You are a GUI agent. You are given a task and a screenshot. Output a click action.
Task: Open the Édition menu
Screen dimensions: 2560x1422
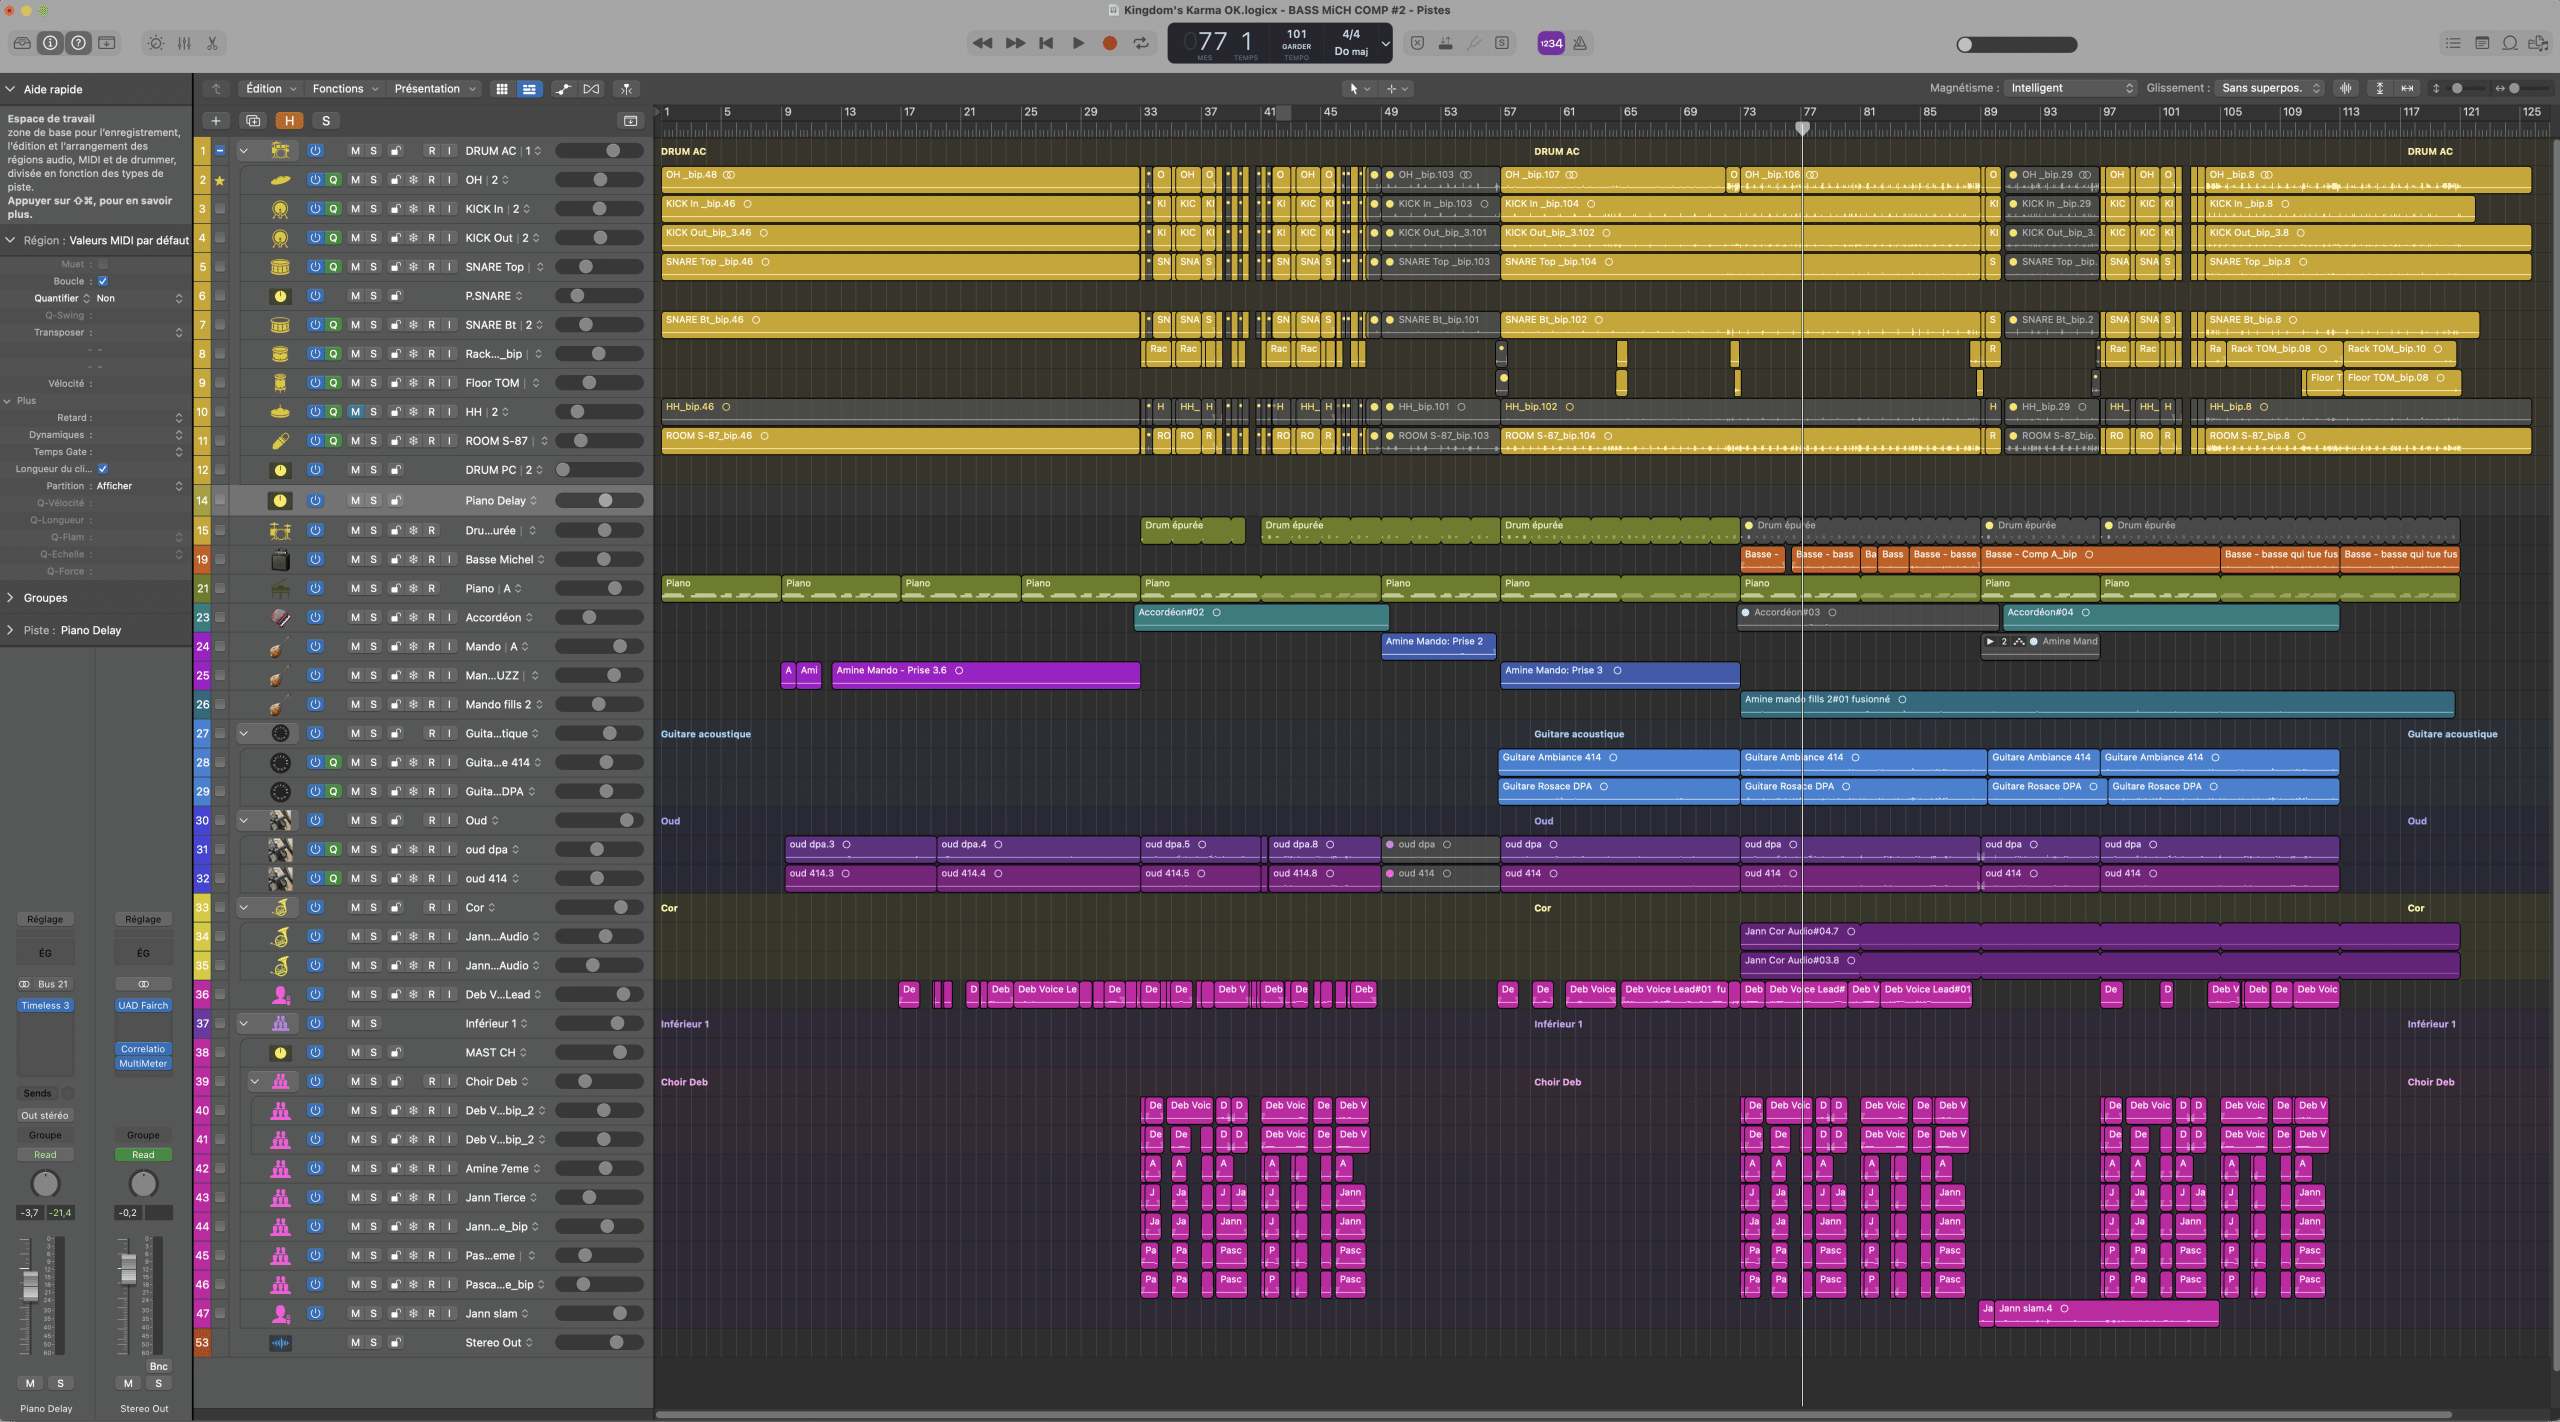pyautogui.click(x=270, y=88)
